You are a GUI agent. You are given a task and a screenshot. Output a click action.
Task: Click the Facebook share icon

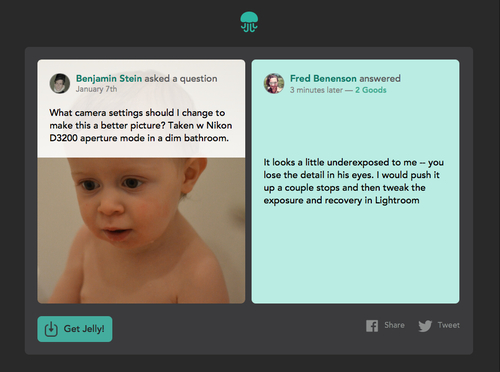(x=372, y=326)
